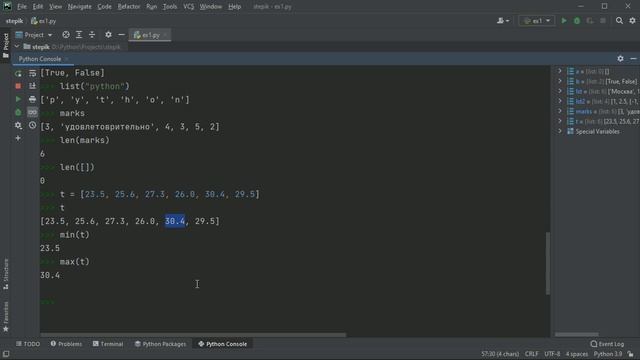This screenshot has width=640, height=360.
Task: Hide Python Console panel with minus
Action: click(x=633, y=59)
